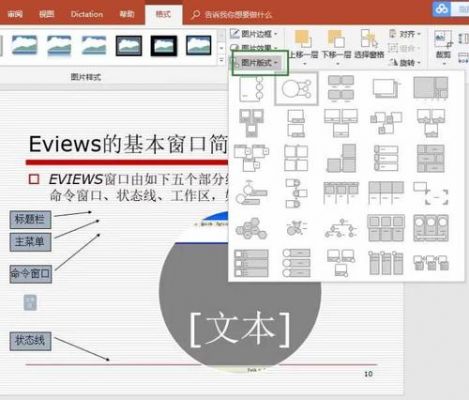This screenshot has height=400, width=469.
Task: Pick the layout with three stacked side circles
Action: point(252,89)
